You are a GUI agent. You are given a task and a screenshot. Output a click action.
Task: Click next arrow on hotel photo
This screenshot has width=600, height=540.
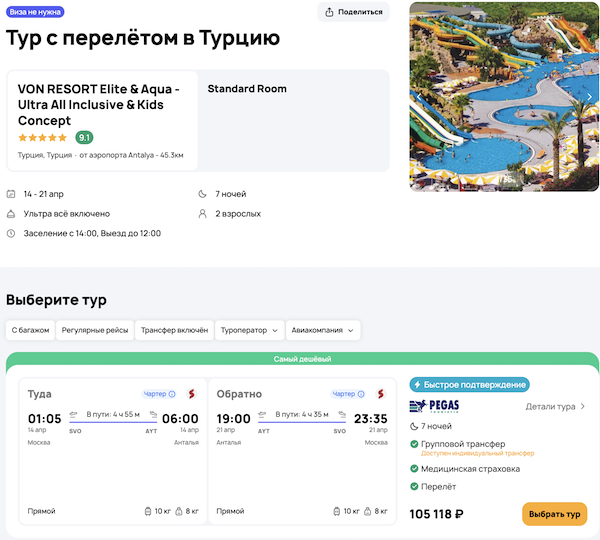pos(590,97)
